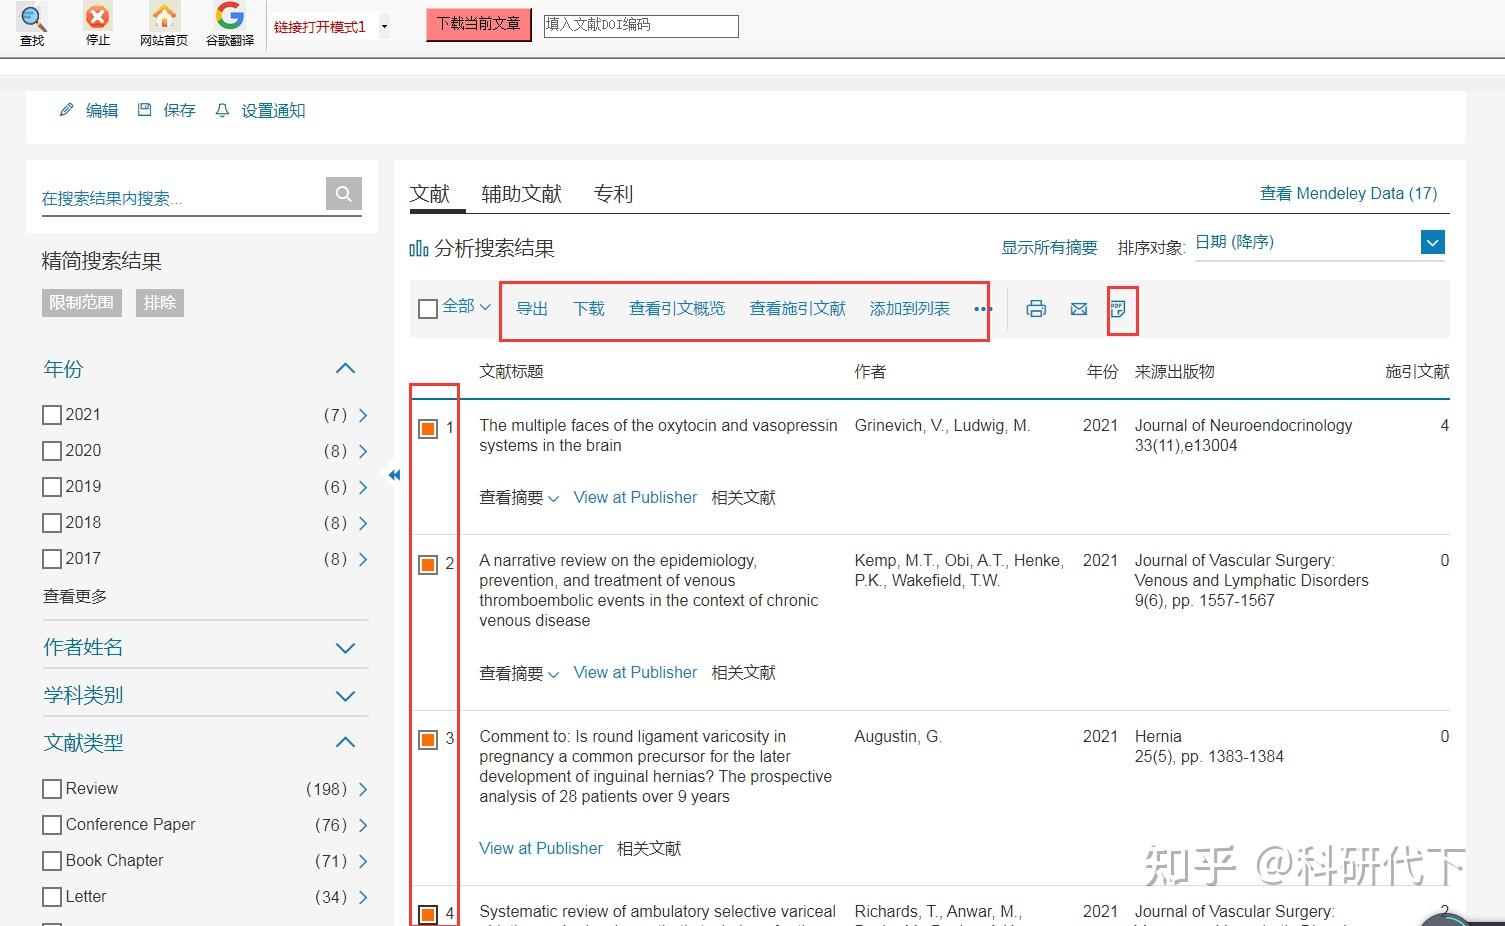1505x926 pixels.
Task: Enable the Review document type filter
Action: pos(51,788)
